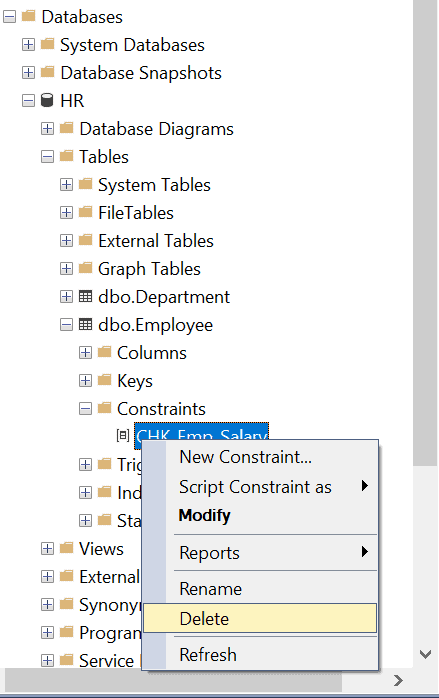The width and height of the screenshot is (439, 698).
Task: Expand the Columns folder node
Action: pos(85,353)
